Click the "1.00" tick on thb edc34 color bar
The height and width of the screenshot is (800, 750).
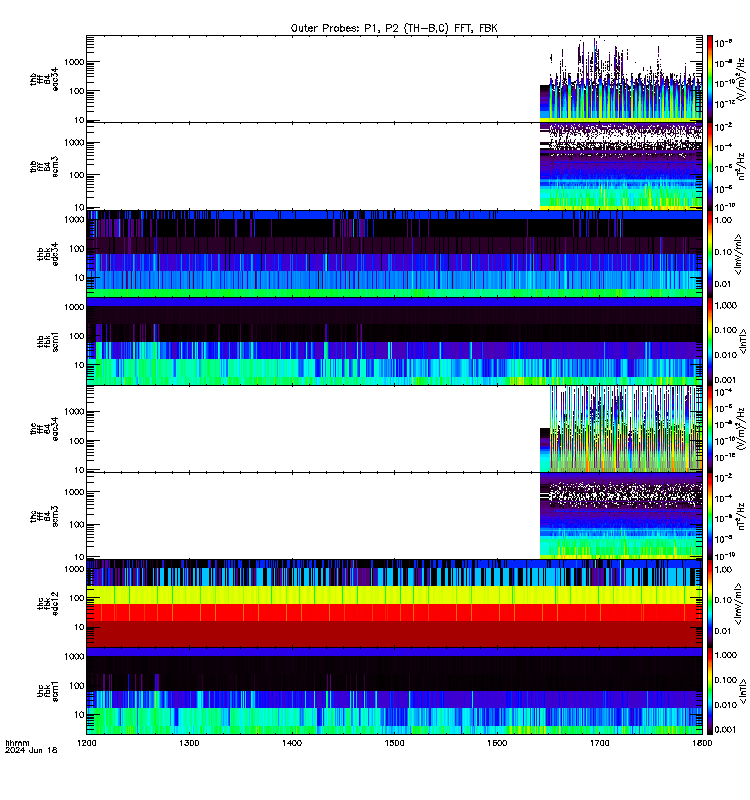click(723, 220)
